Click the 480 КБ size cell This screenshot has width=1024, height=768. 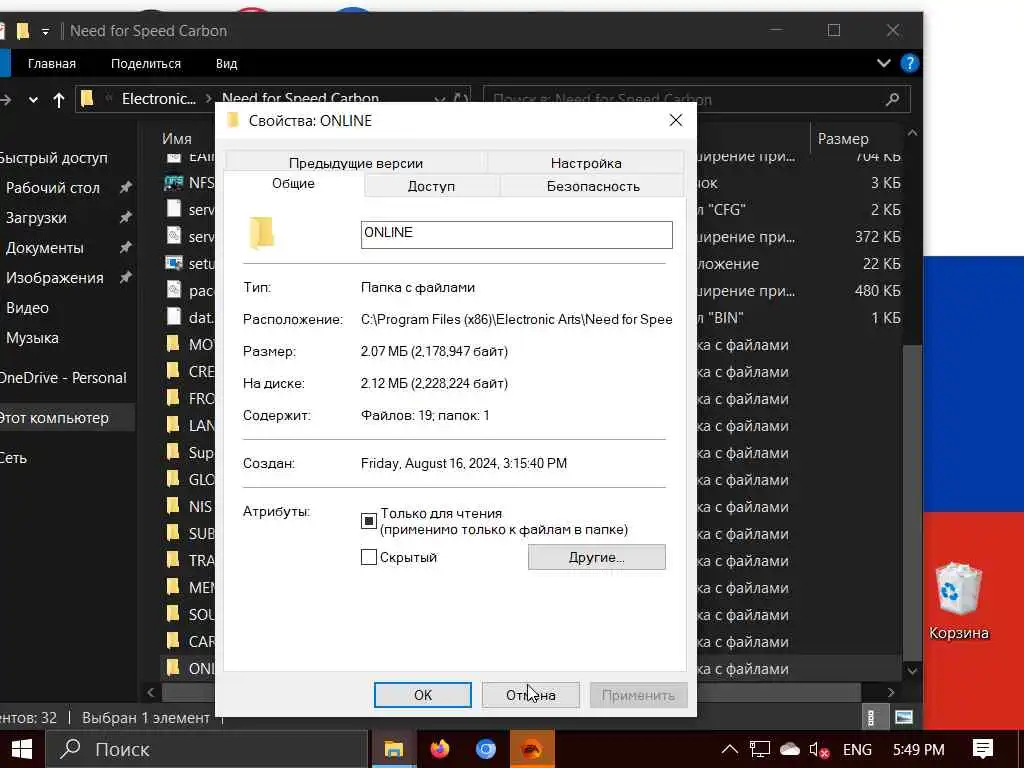click(x=877, y=291)
